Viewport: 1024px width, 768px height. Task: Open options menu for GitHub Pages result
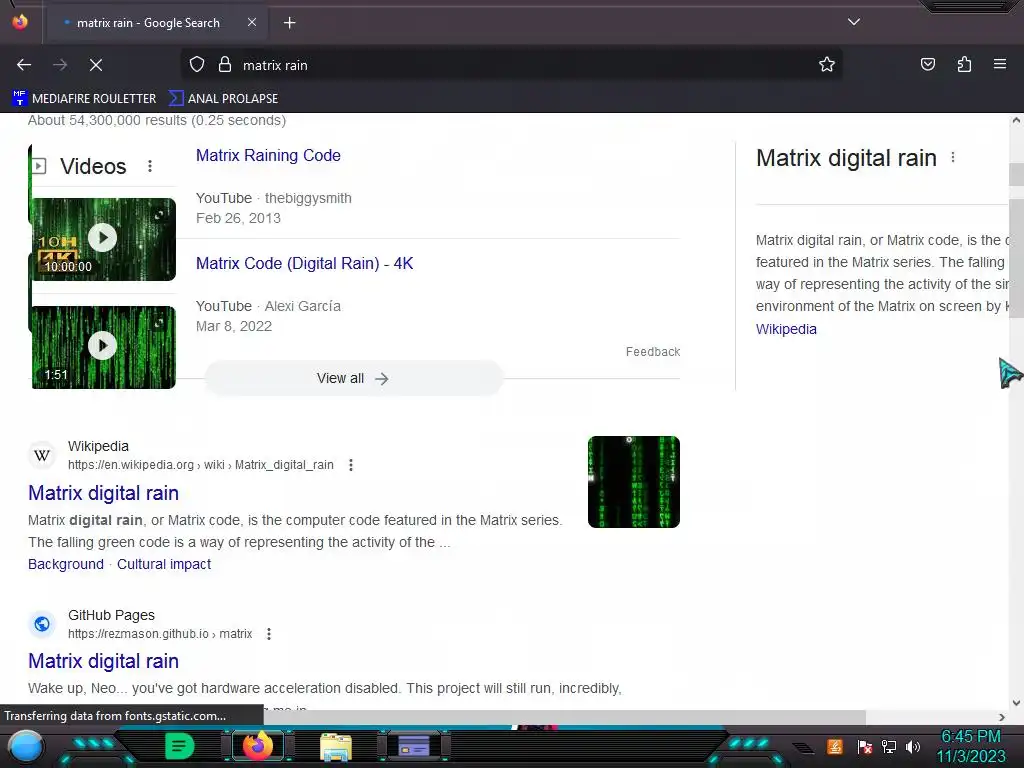(268, 634)
